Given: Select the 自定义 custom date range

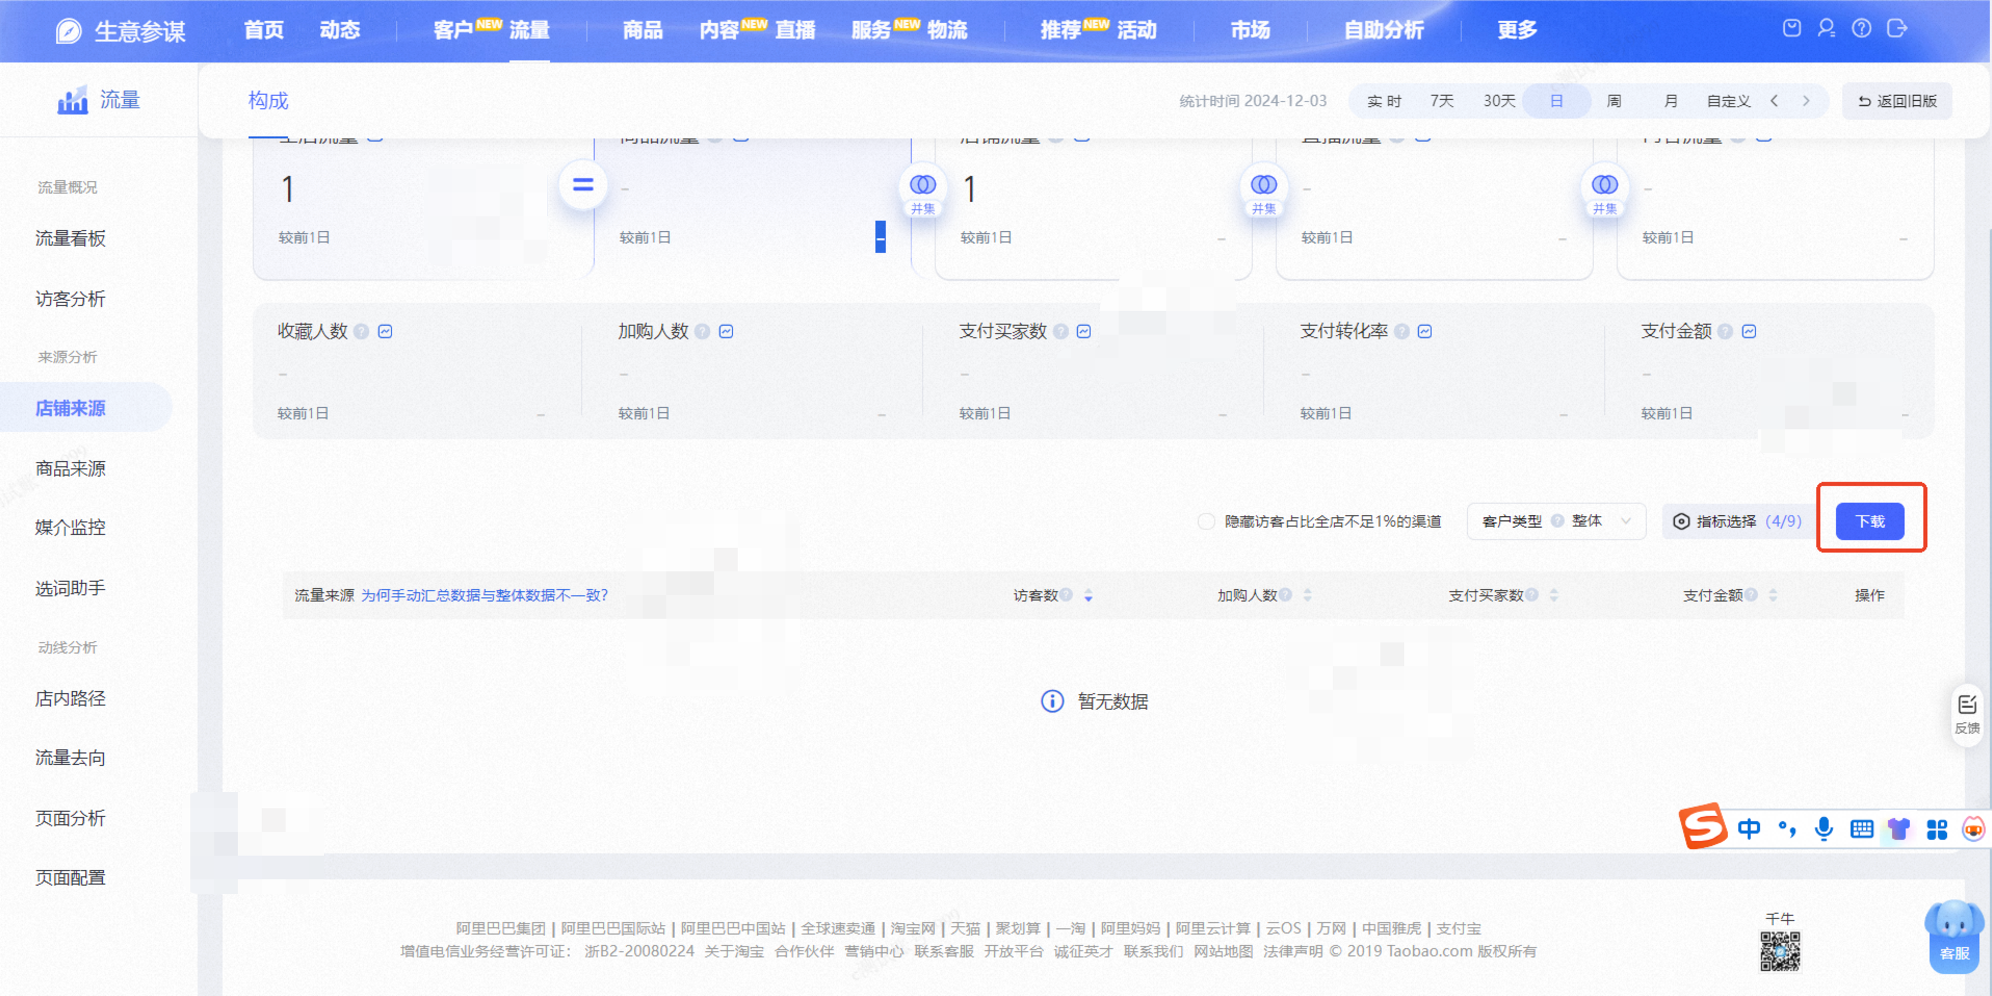Looking at the screenshot, I should [x=1728, y=101].
